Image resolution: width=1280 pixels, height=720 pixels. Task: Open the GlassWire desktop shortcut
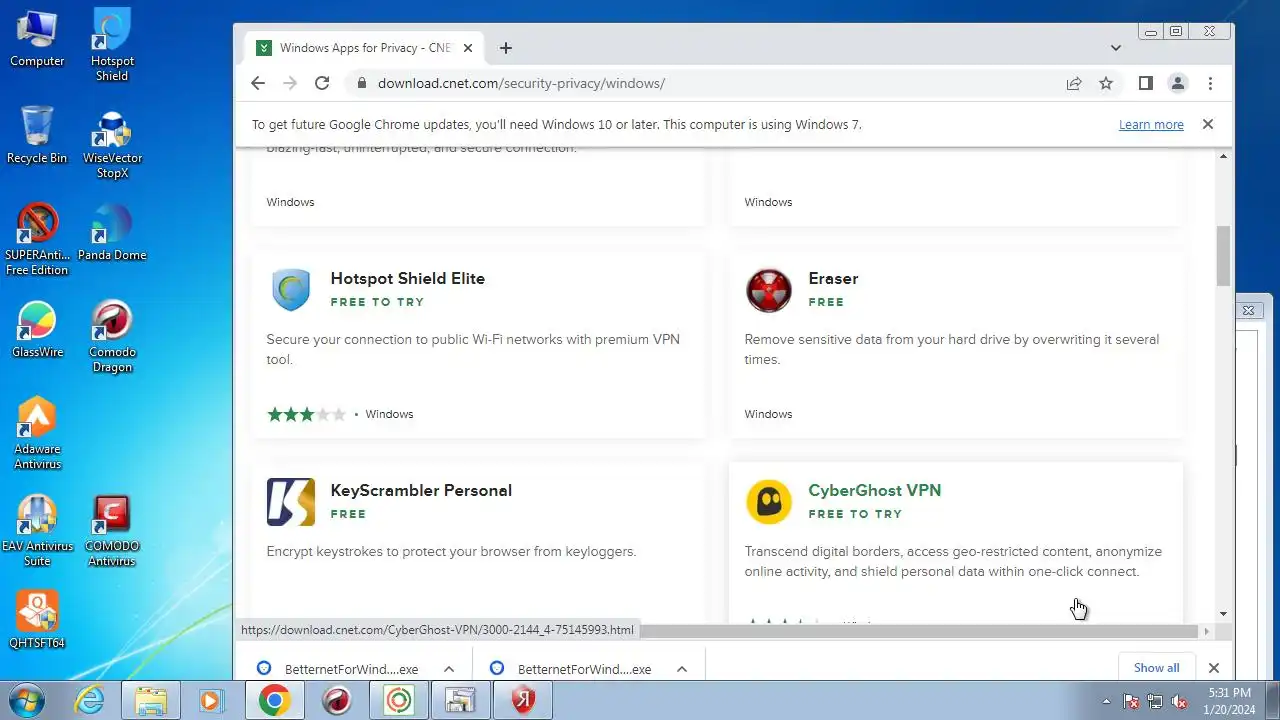[37, 330]
